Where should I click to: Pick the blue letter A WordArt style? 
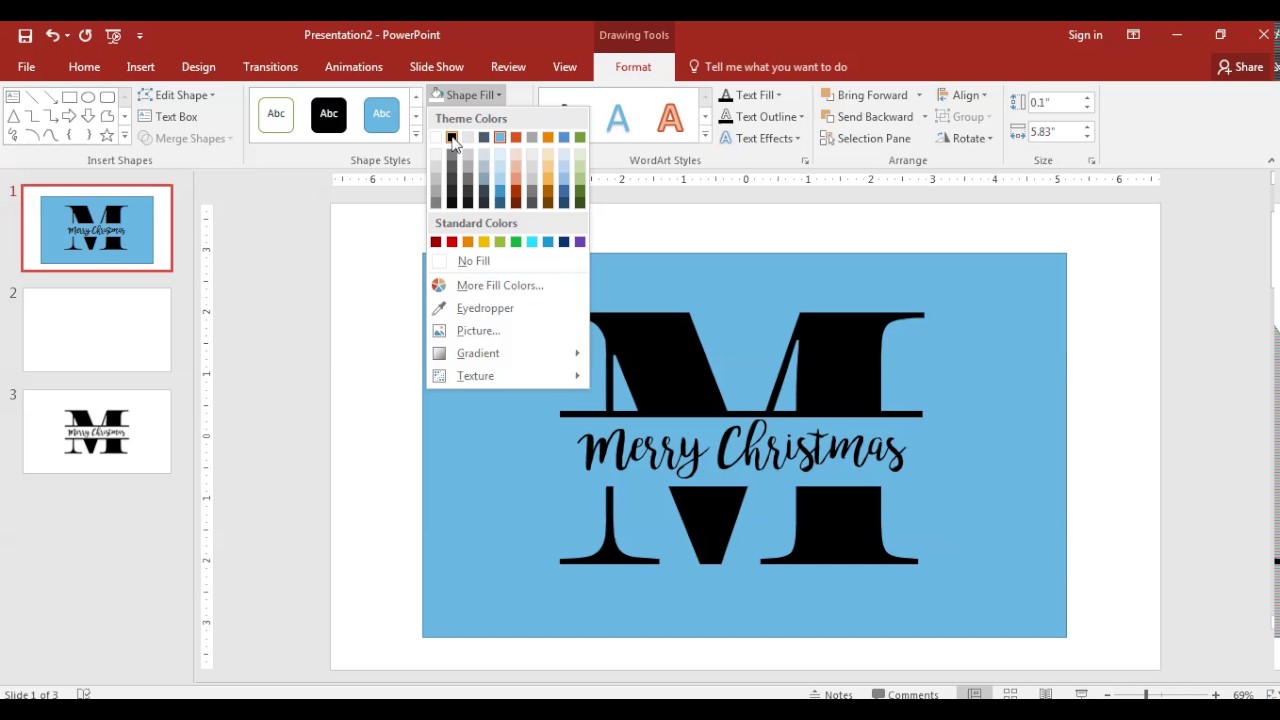click(x=618, y=117)
